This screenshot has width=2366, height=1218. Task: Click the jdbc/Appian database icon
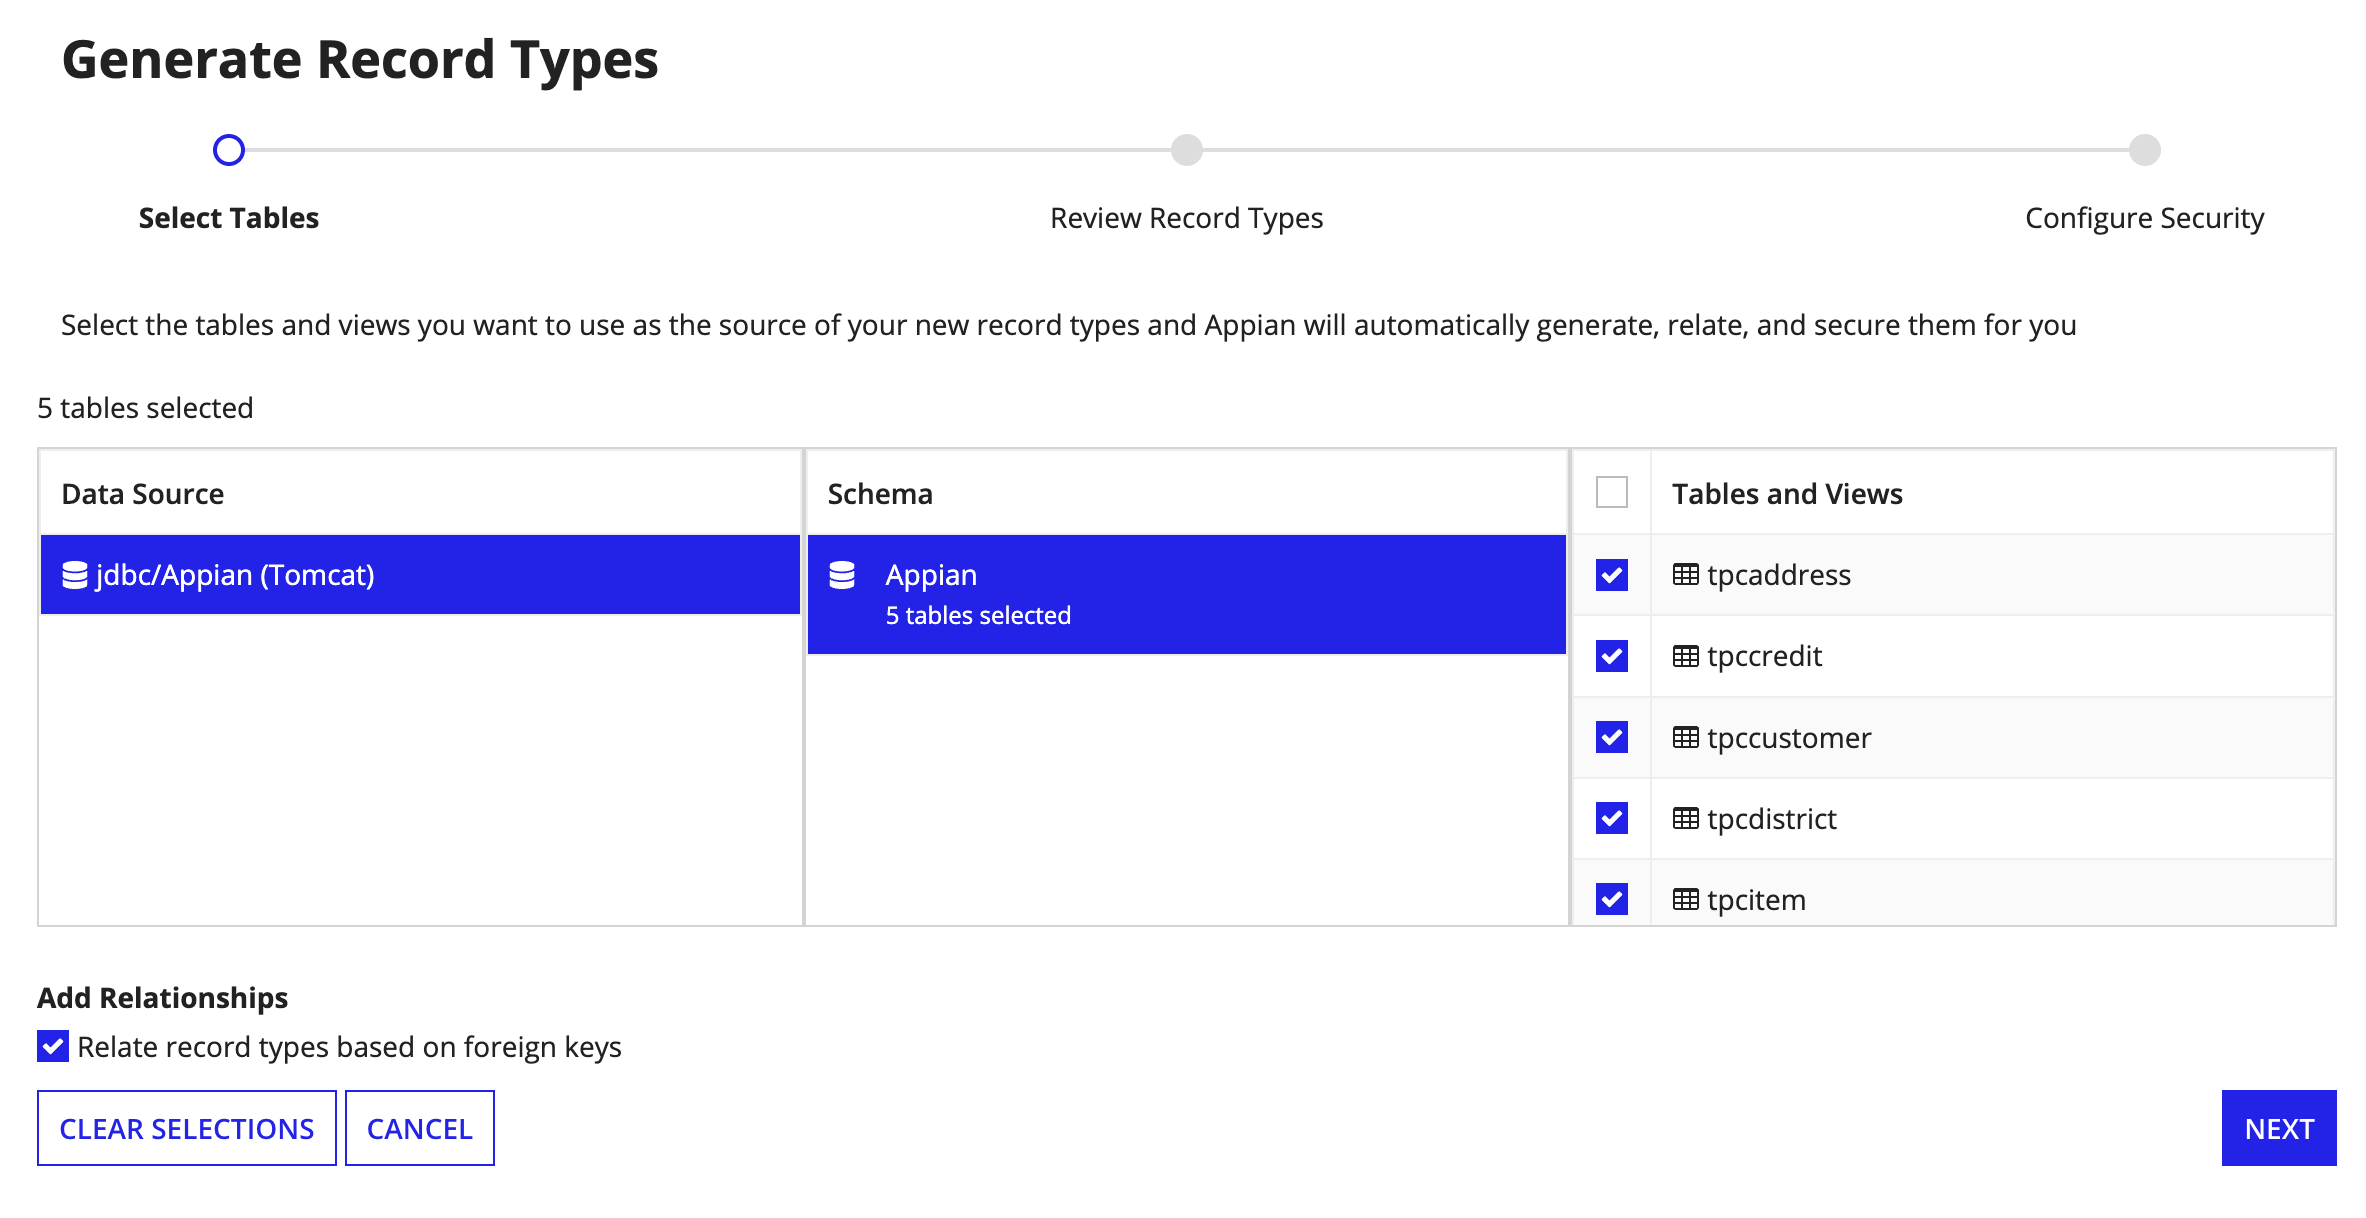75,575
